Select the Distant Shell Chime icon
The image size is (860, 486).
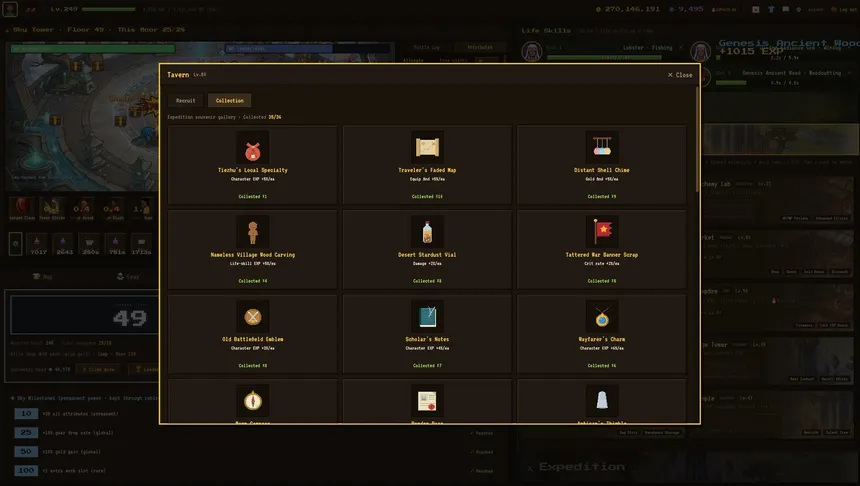point(602,147)
